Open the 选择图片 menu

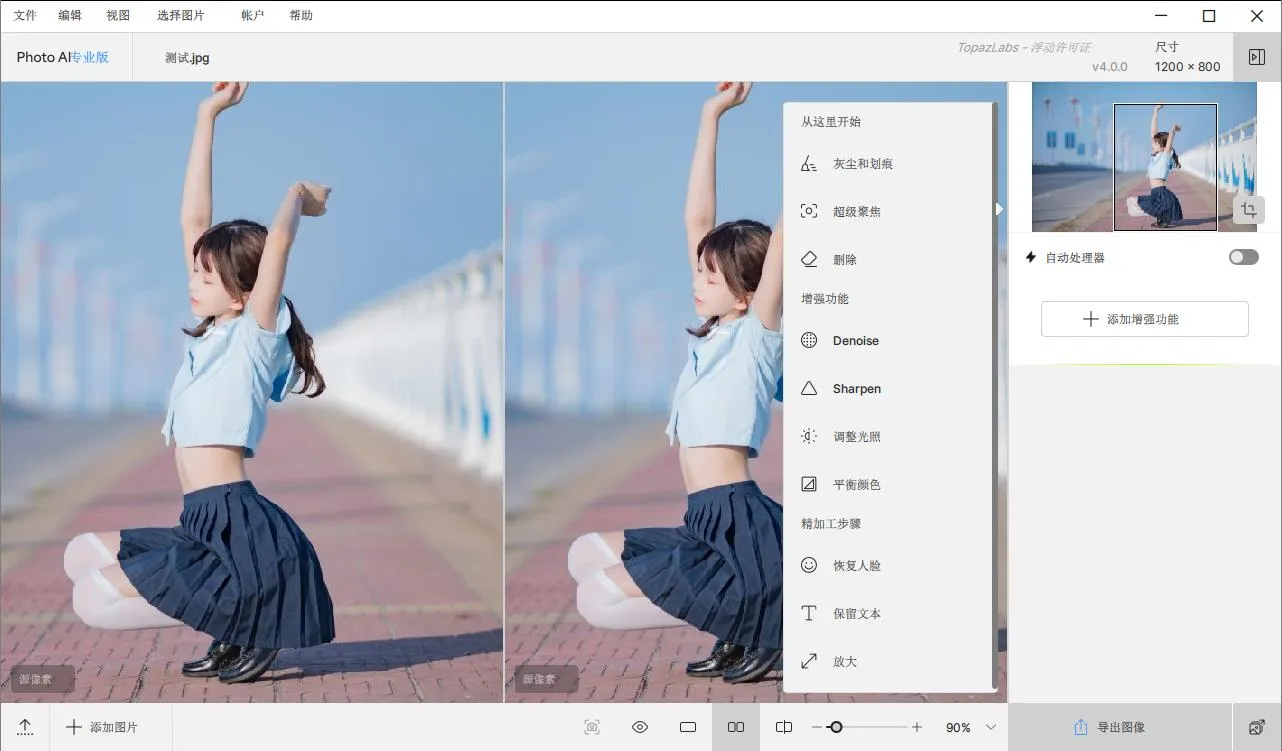(181, 15)
